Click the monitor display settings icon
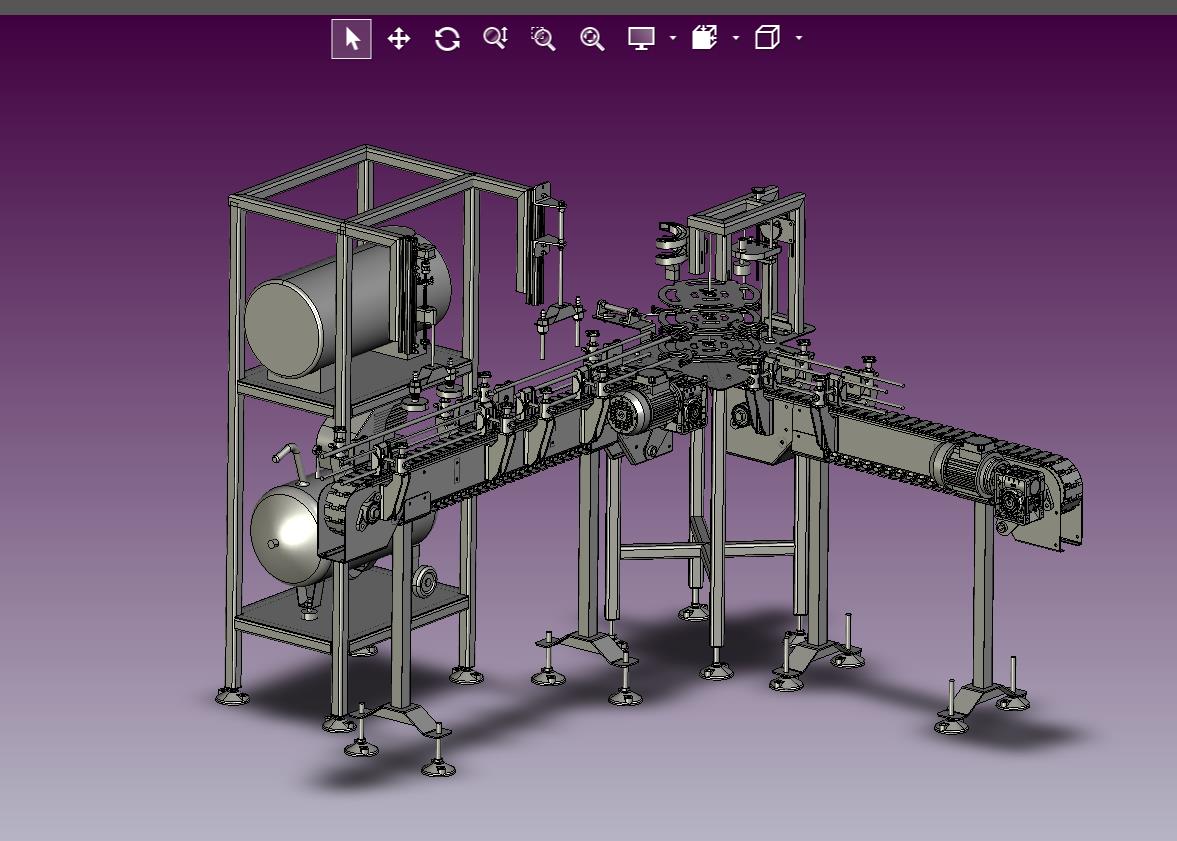Screen dimensions: 1177x841 [641, 38]
